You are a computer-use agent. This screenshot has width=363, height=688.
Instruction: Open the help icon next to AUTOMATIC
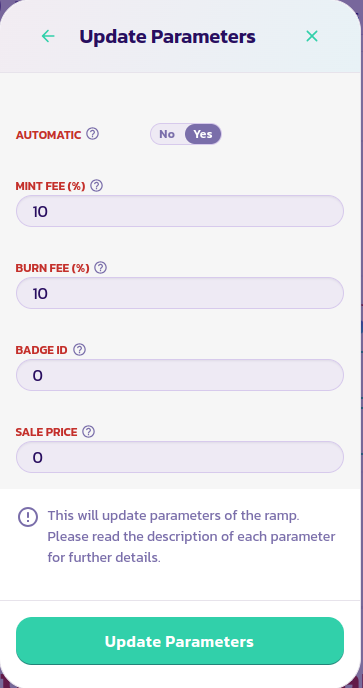(92, 134)
